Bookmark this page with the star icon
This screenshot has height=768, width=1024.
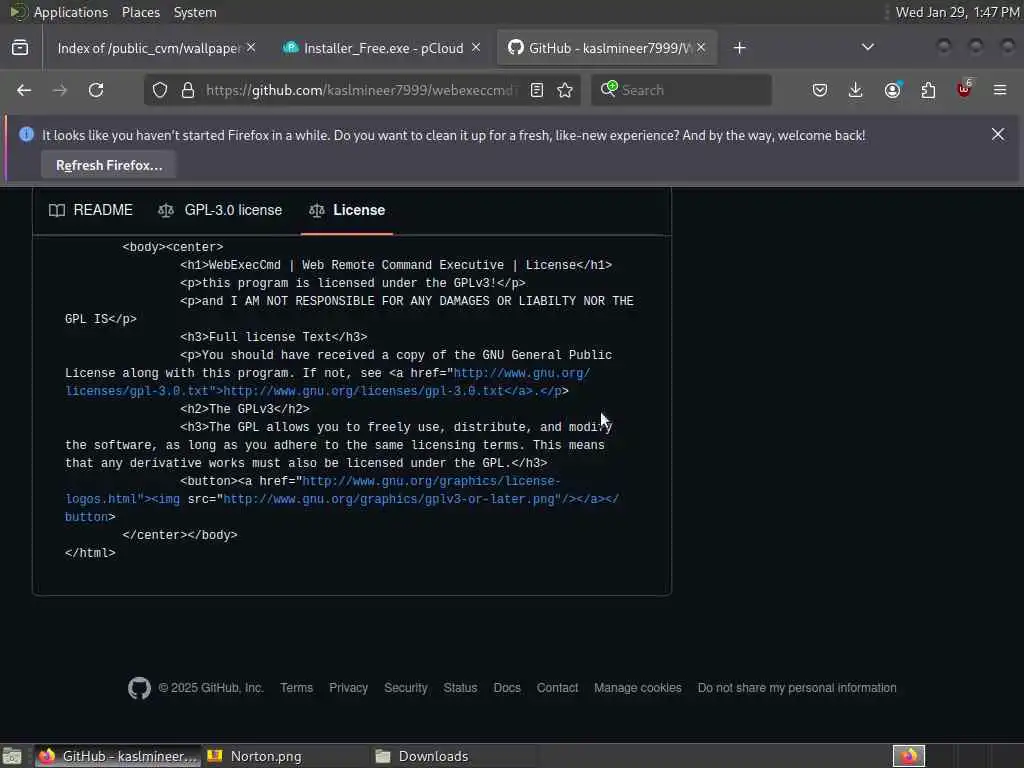566,90
